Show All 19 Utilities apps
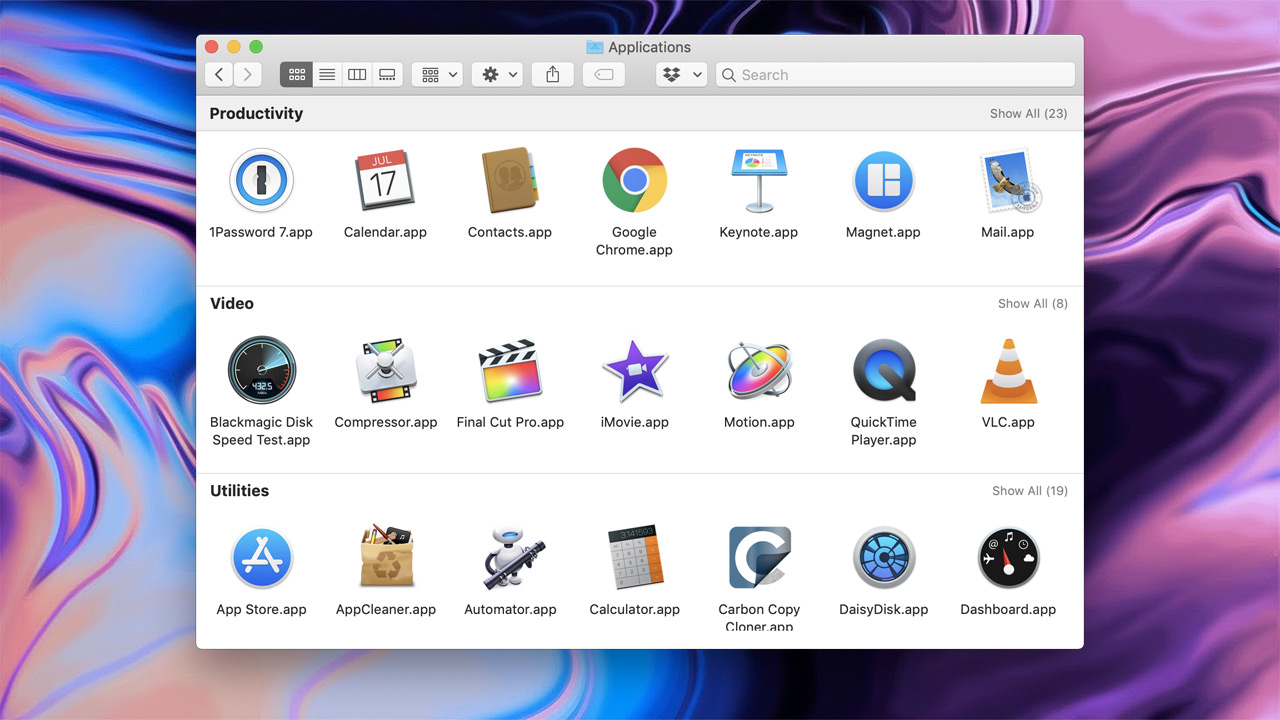Image resolution: width=1280 pixels, height=720 pixels. click(1029, 491)
